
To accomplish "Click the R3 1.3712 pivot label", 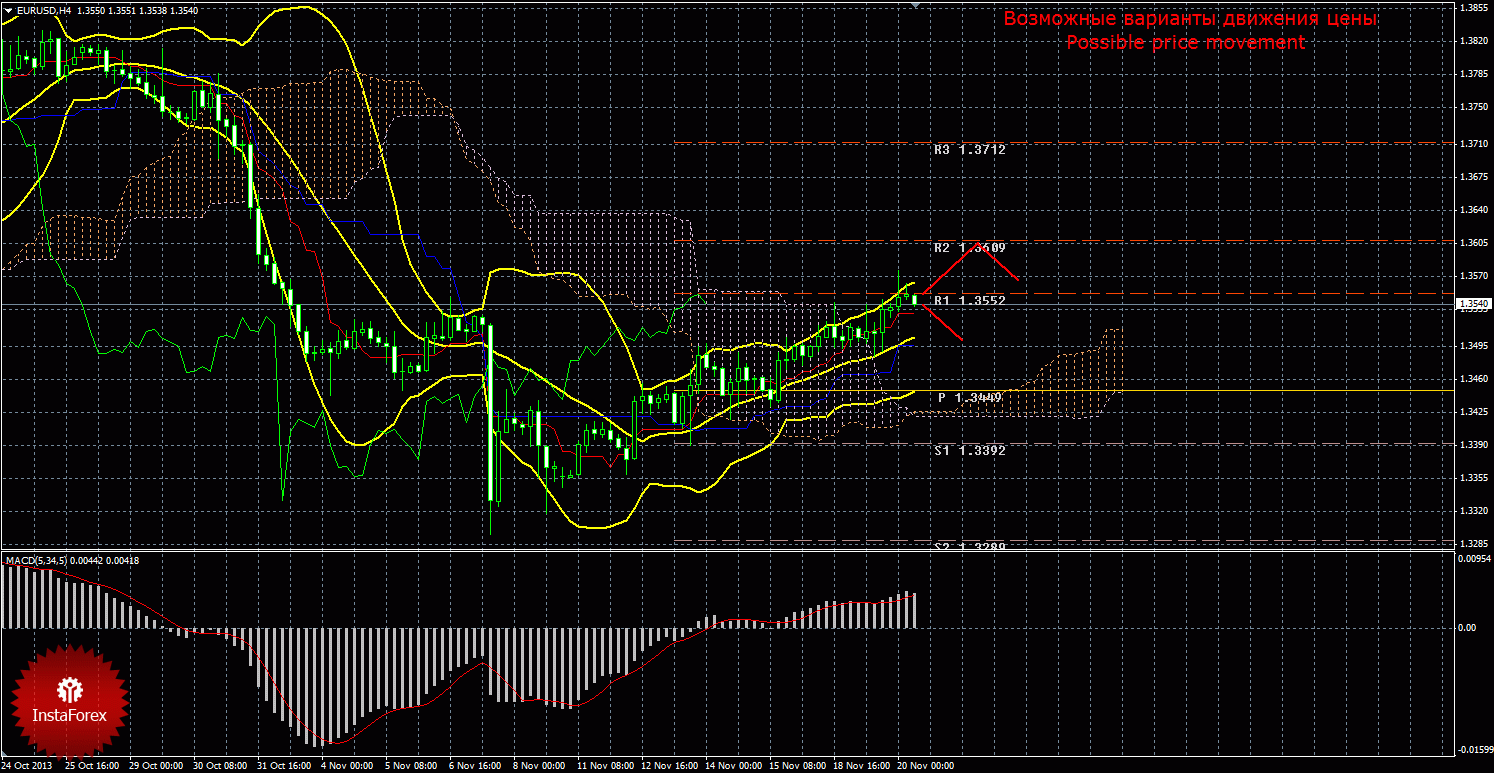I will (x=969, y=150).
